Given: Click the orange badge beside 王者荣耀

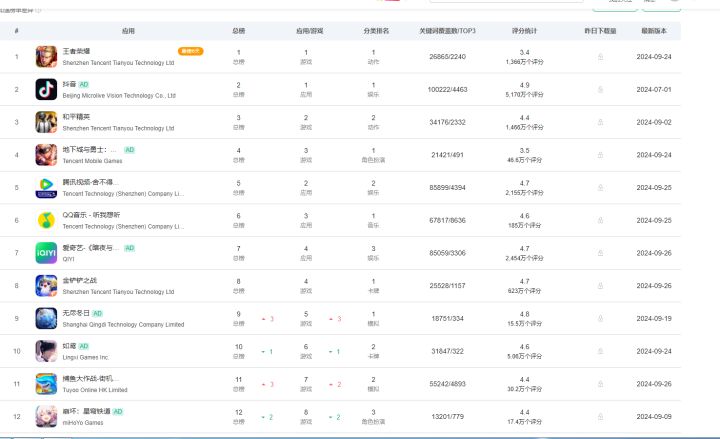Looking at the screenshot, I should pos(191,51).
